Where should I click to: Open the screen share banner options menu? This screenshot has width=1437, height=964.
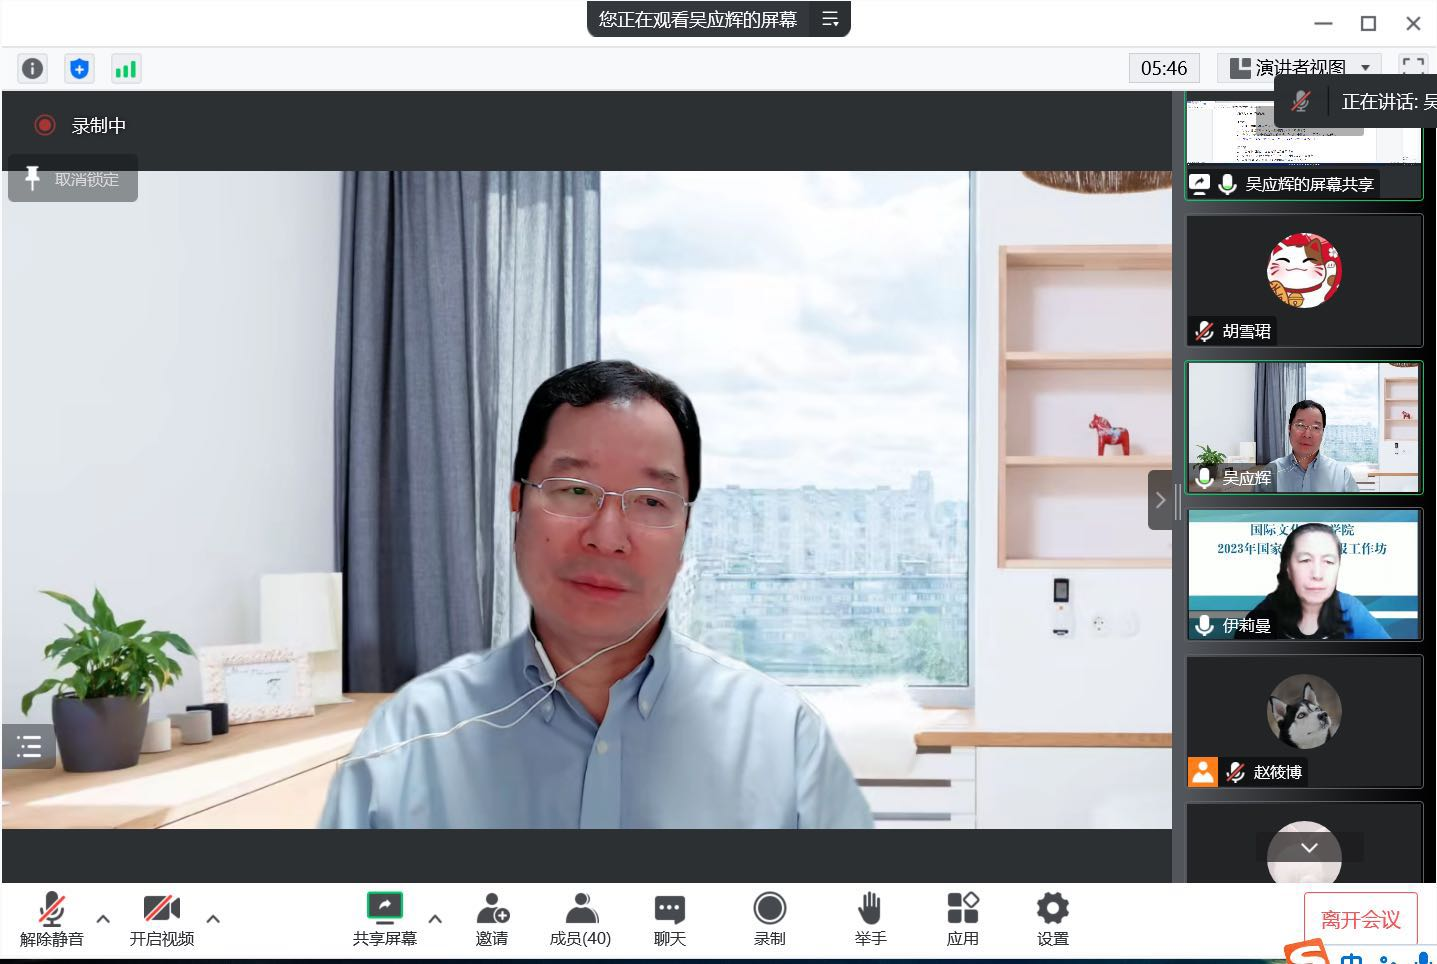tap(830, 19)
